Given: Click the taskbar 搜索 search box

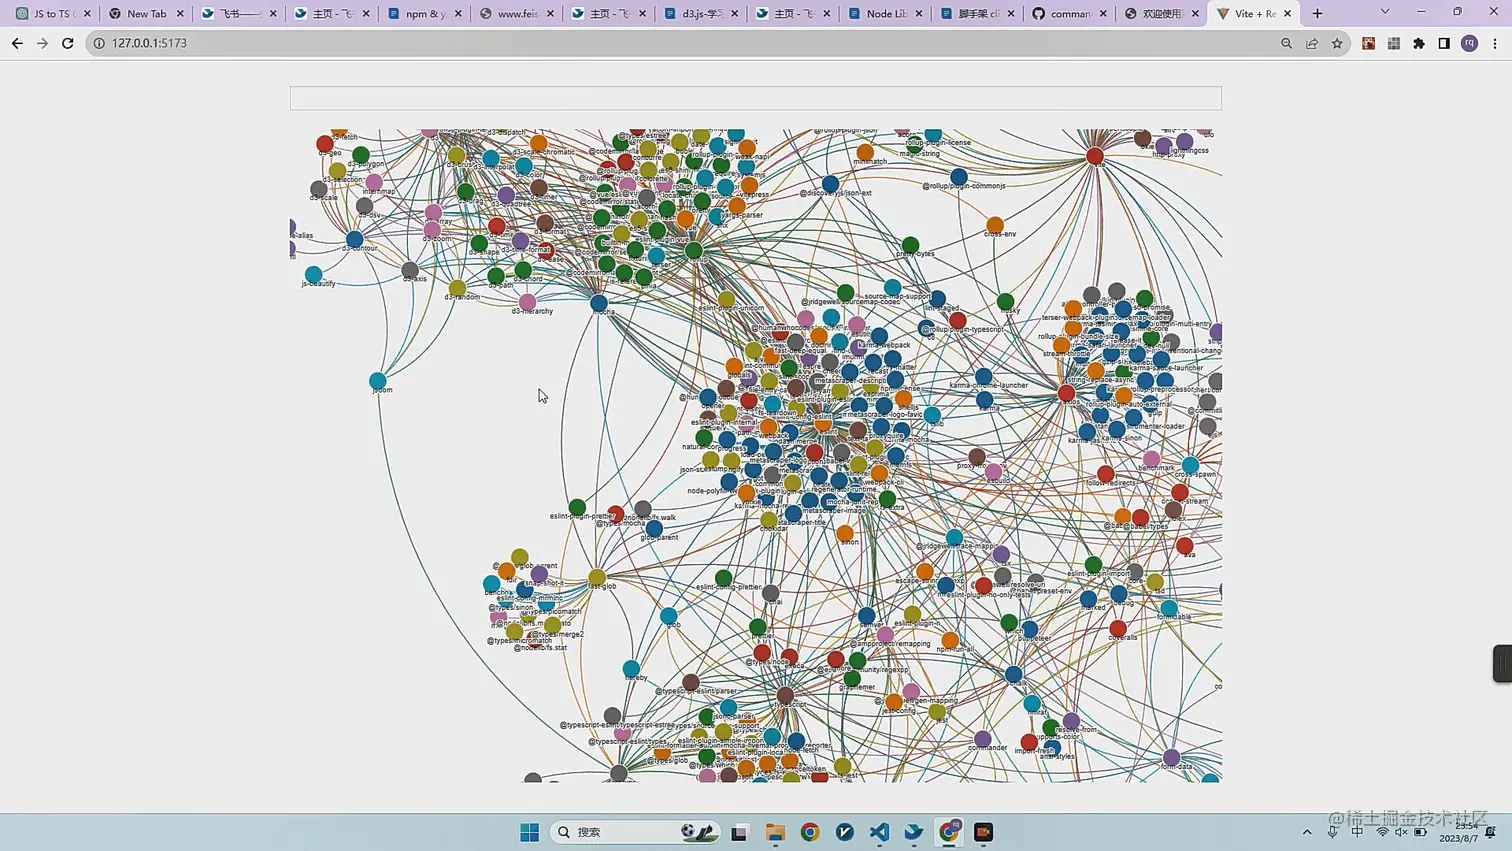Looking at the screenshot, I should coord(636,832).
